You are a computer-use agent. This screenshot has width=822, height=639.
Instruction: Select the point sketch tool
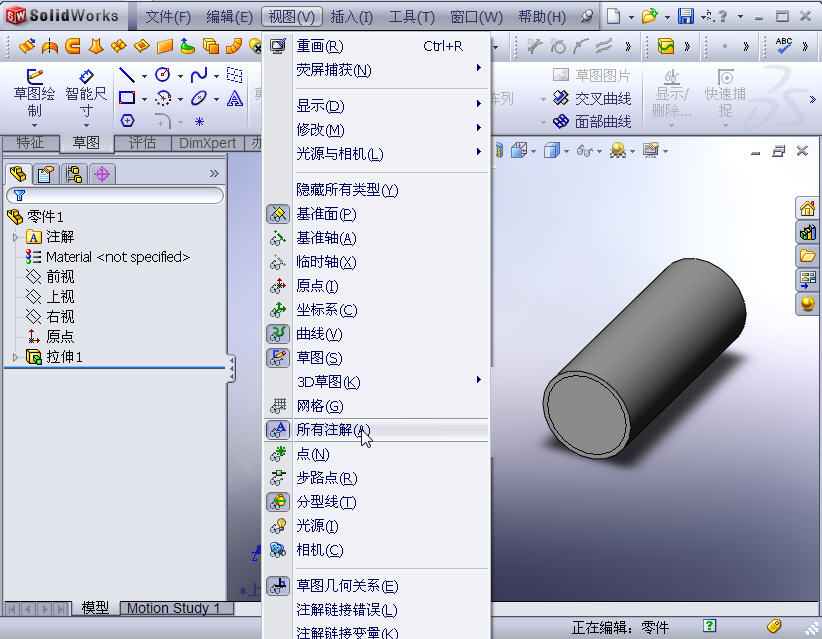click(x=199, y=122)
